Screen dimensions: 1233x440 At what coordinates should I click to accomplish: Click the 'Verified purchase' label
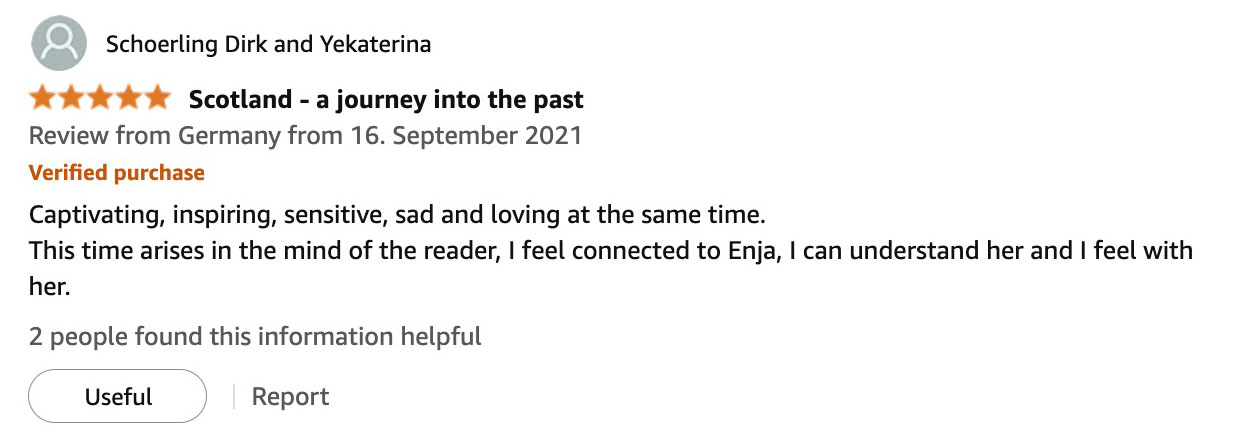116,173
